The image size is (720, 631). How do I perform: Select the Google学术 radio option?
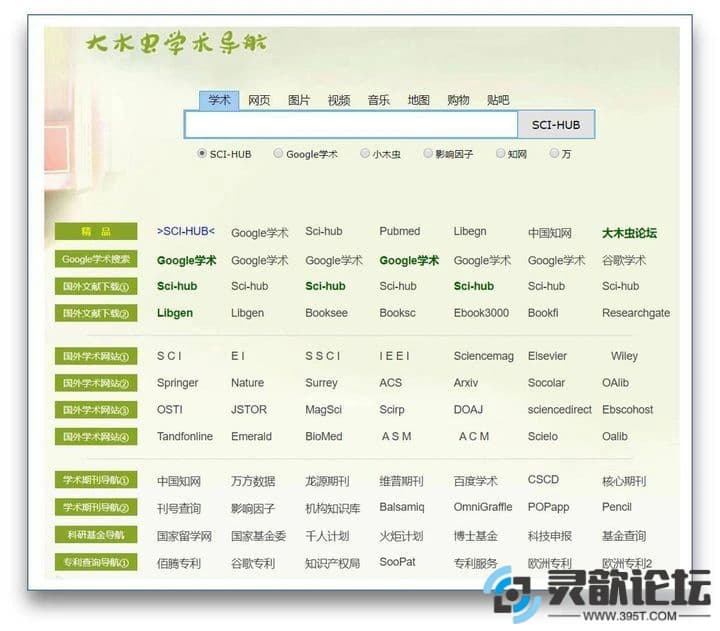277,153
